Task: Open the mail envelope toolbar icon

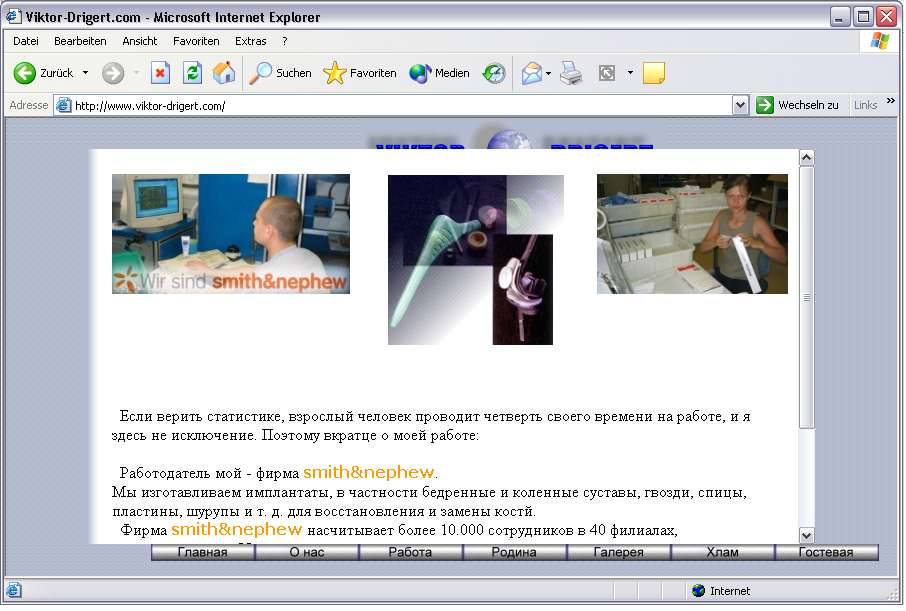Action: (532, 73)
